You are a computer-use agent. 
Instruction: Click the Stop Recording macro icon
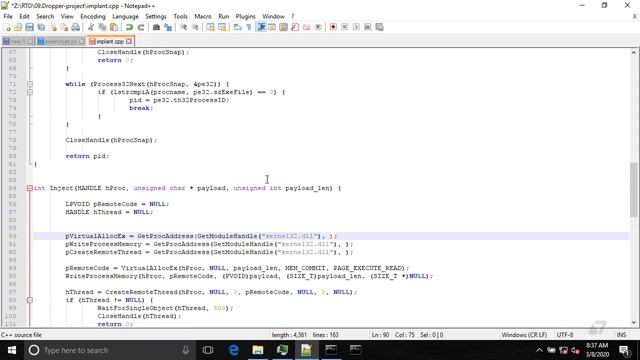click(x=344, y=27)
